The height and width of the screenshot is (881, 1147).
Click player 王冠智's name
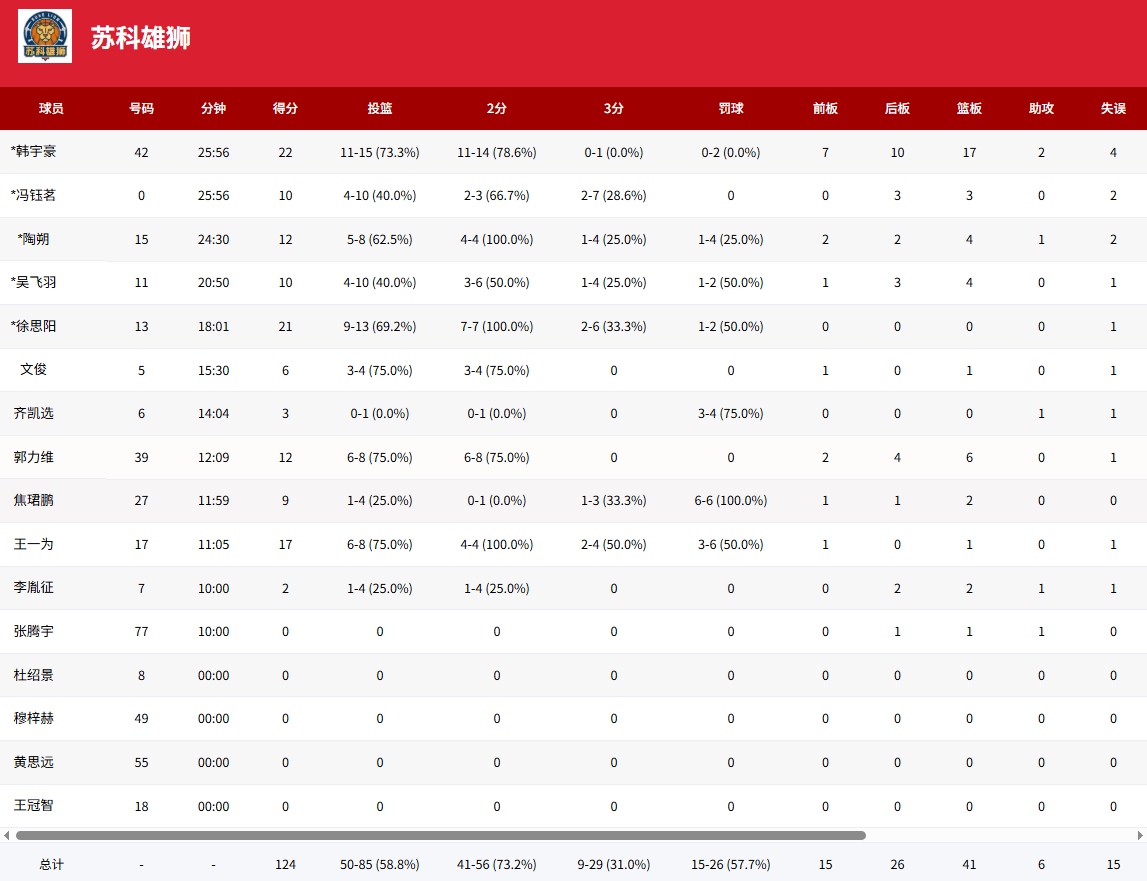34,806
